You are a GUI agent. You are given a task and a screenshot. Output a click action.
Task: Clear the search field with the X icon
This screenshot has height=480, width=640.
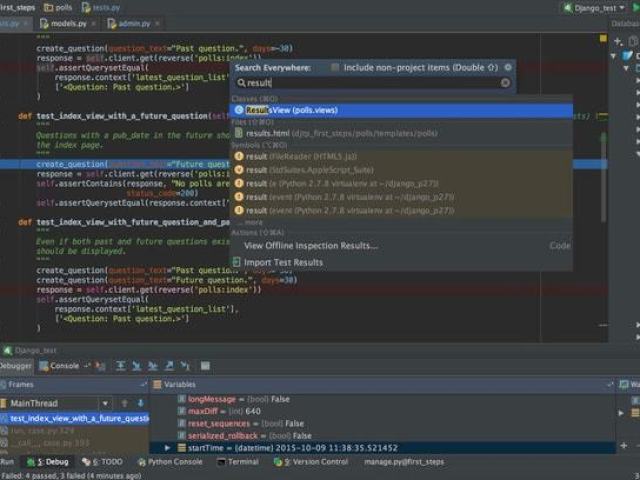[x=505, y=83]
